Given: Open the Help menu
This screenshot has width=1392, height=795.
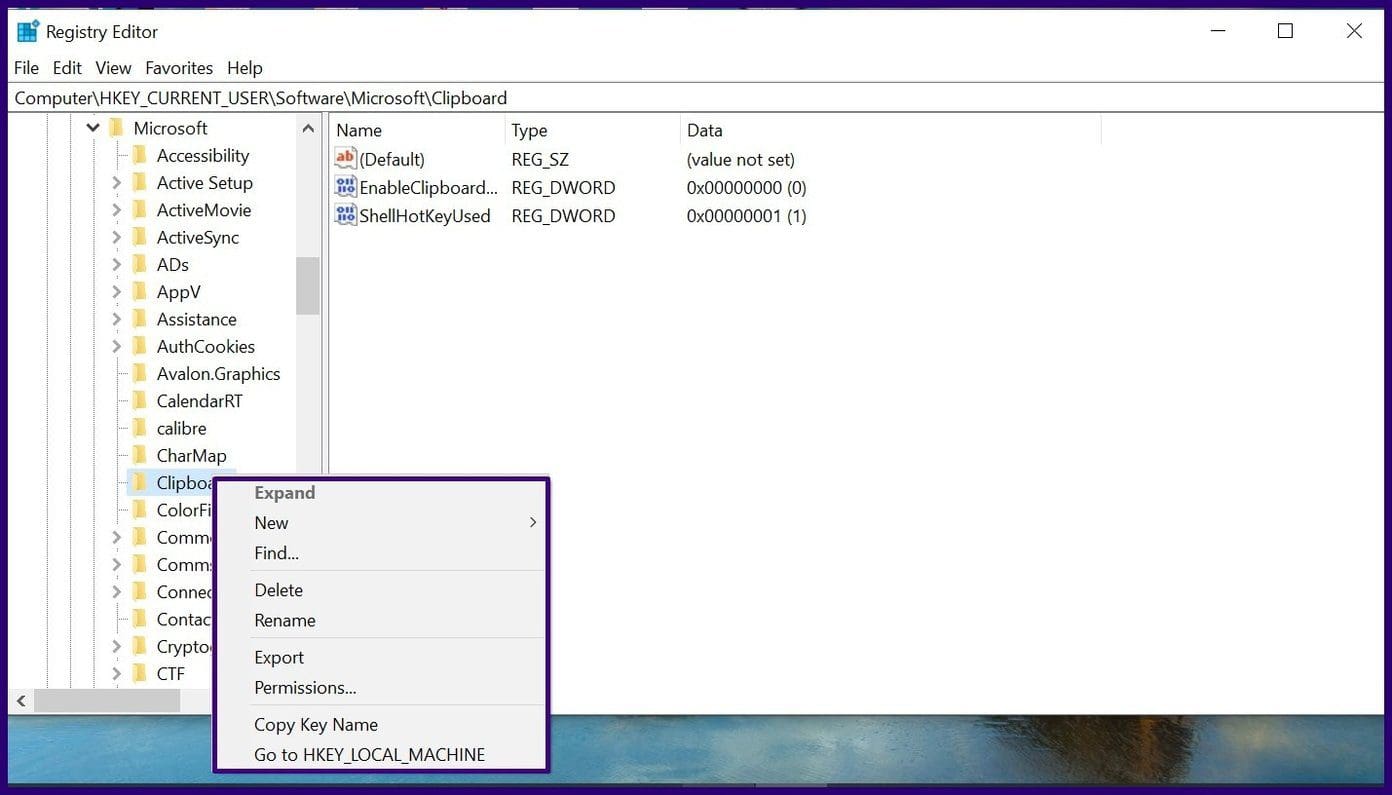Looking at the screenshot, I should 245,68.
